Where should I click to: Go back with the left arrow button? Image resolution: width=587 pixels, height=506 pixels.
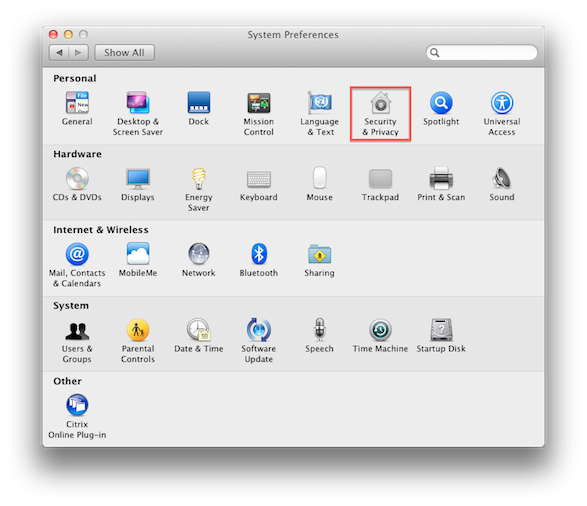(x=59, y=52)
